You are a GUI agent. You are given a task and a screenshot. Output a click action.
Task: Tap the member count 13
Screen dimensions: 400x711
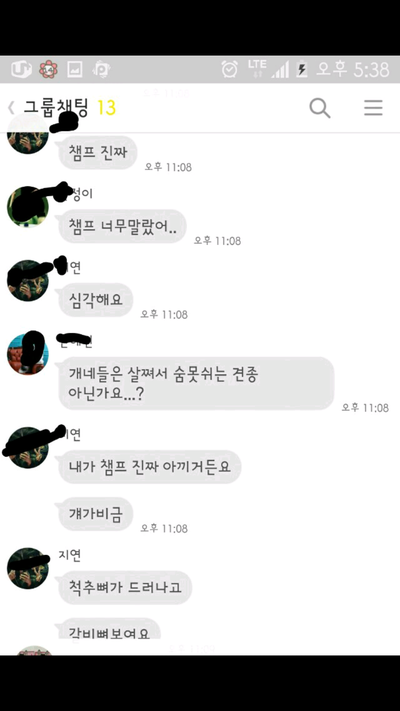pyautogui.click(x=107, y=108)
